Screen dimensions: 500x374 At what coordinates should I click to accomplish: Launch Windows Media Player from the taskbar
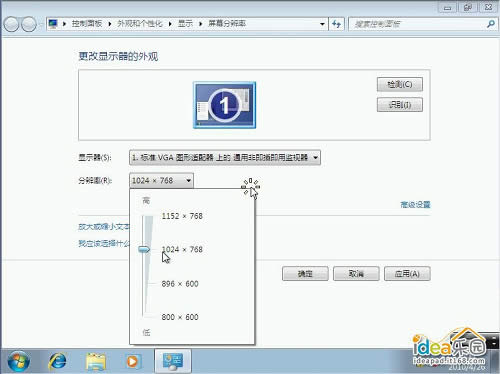tap(133, 362)
